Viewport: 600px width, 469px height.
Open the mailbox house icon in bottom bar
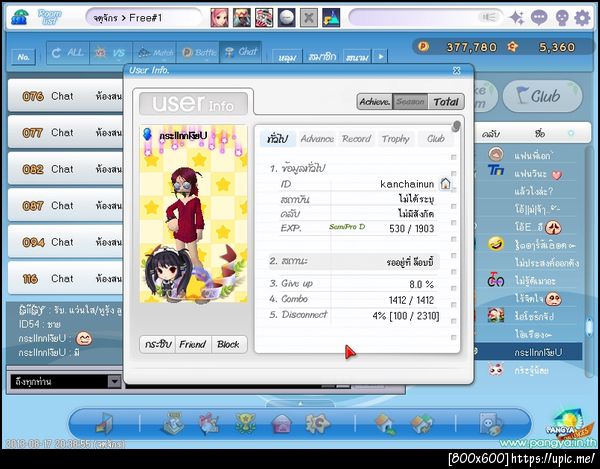[x=281, y=425]
